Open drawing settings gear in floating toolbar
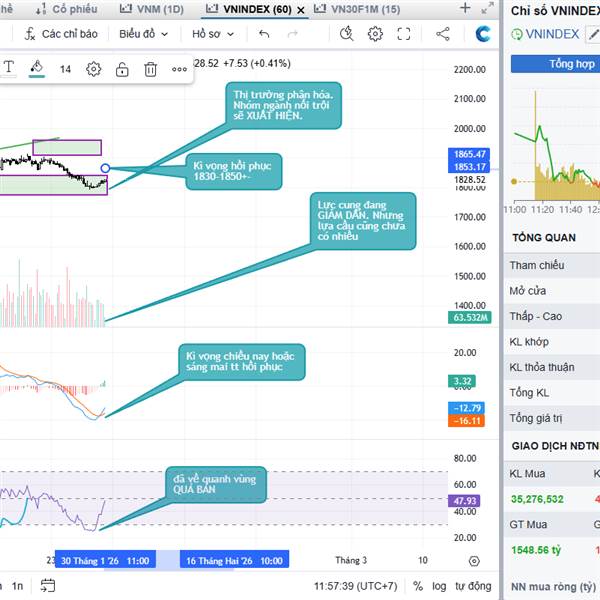 93,69
